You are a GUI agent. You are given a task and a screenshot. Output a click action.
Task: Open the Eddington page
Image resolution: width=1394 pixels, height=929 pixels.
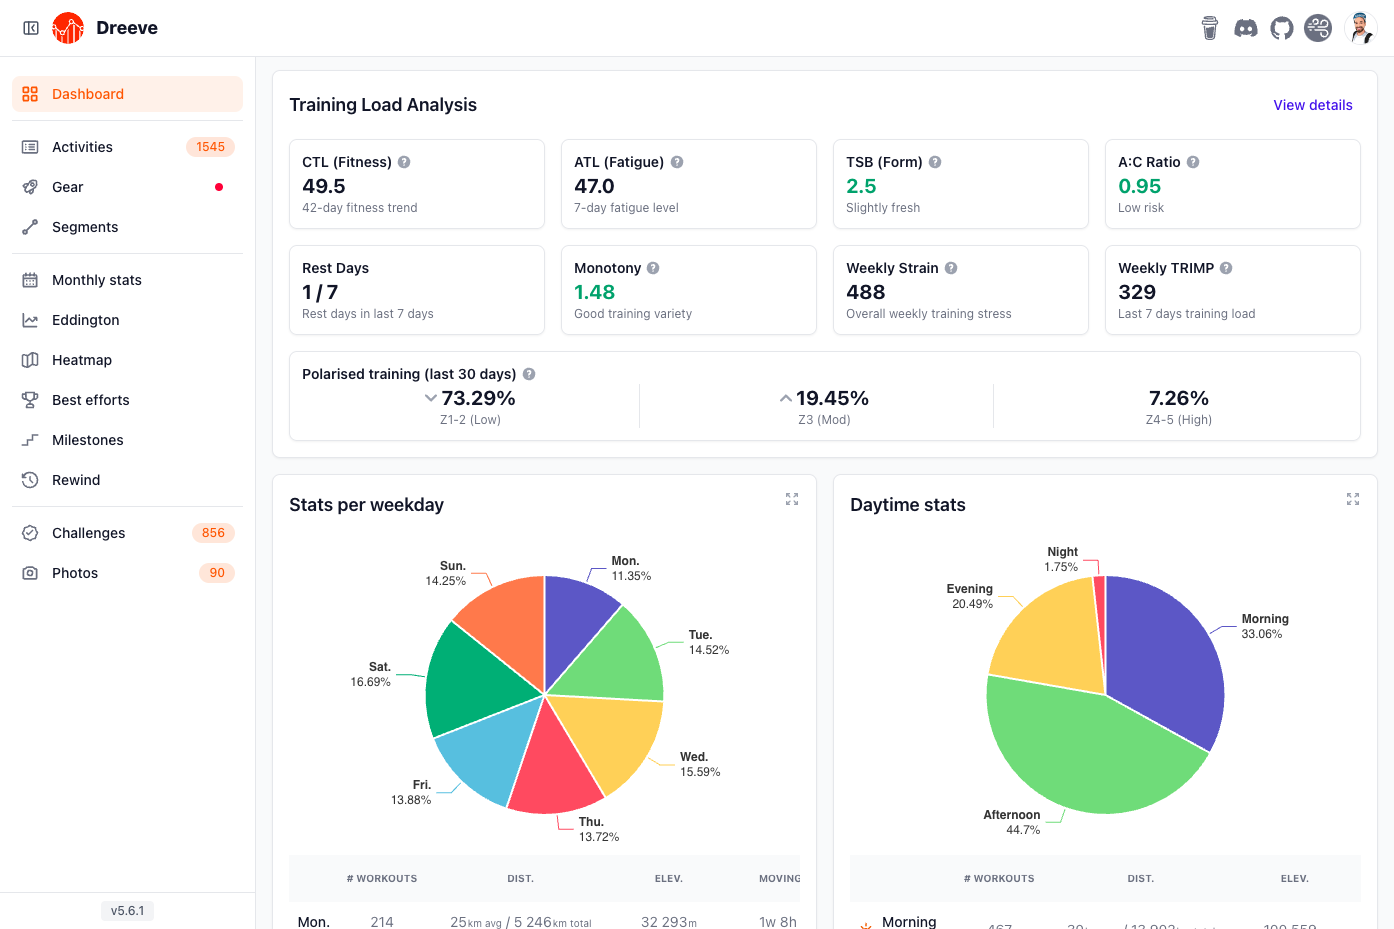127,320
